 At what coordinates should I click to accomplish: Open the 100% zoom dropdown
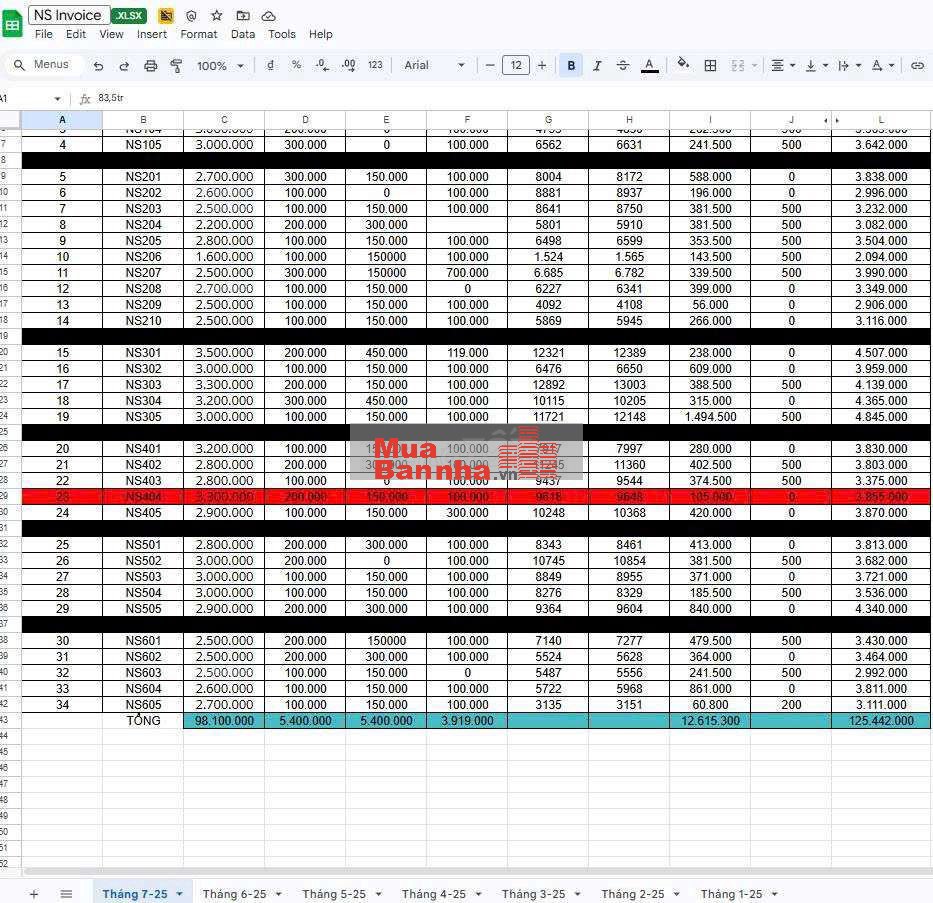click(x=220, y=66)
